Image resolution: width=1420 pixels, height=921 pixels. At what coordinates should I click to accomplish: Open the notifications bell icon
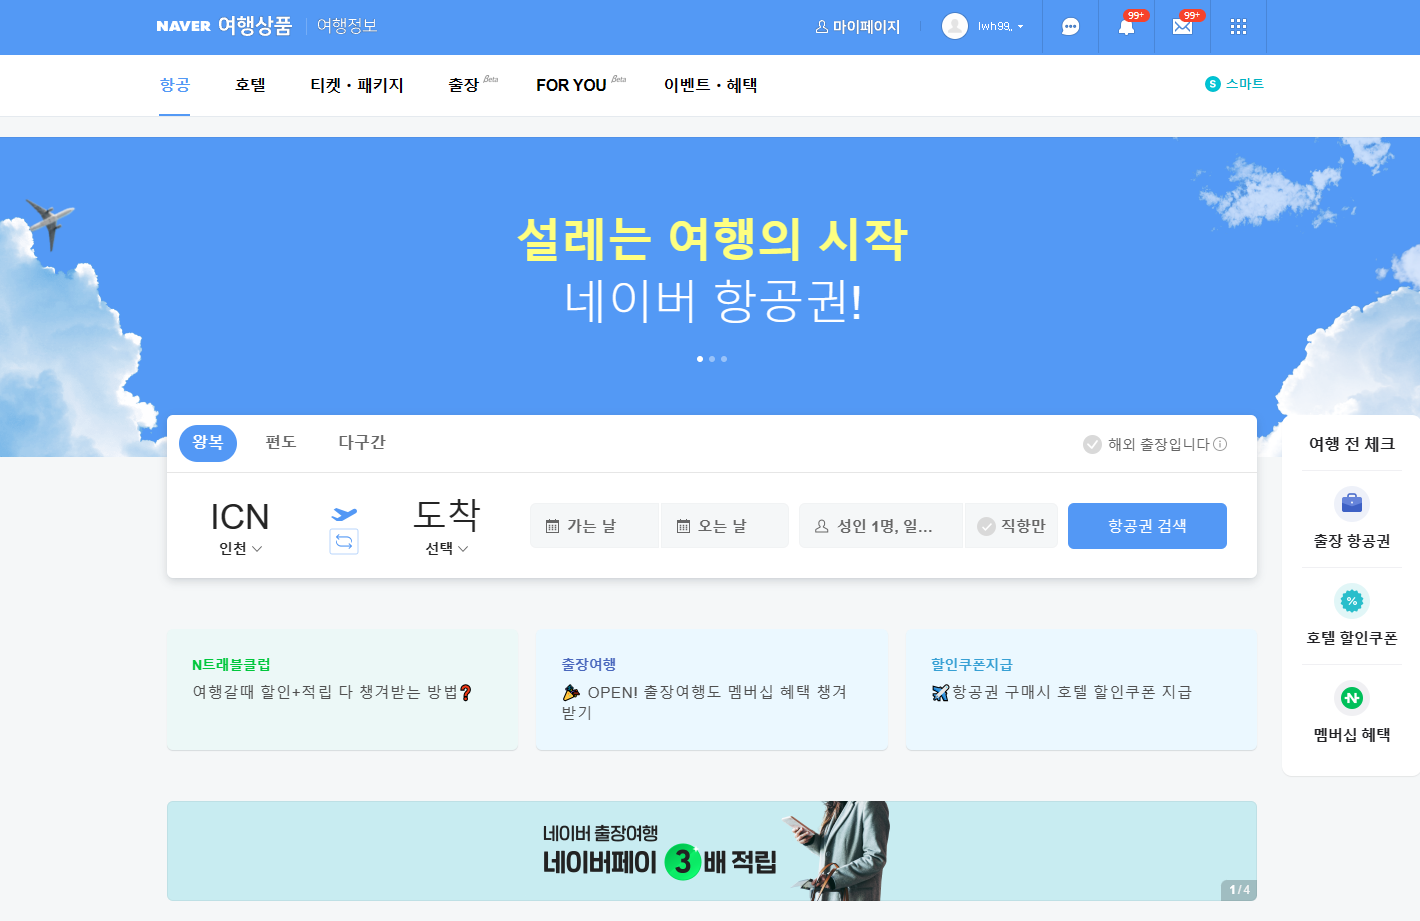[1126, 27]
